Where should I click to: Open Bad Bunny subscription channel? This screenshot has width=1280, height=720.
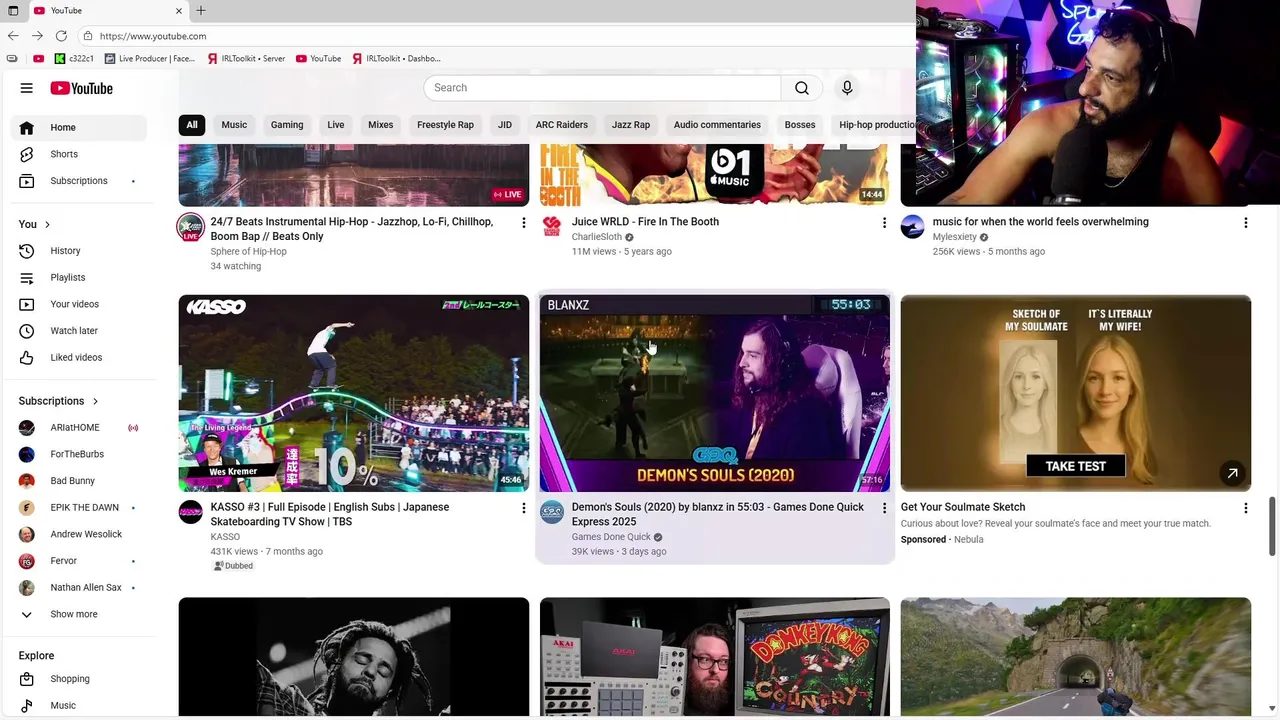pos(79,481)
